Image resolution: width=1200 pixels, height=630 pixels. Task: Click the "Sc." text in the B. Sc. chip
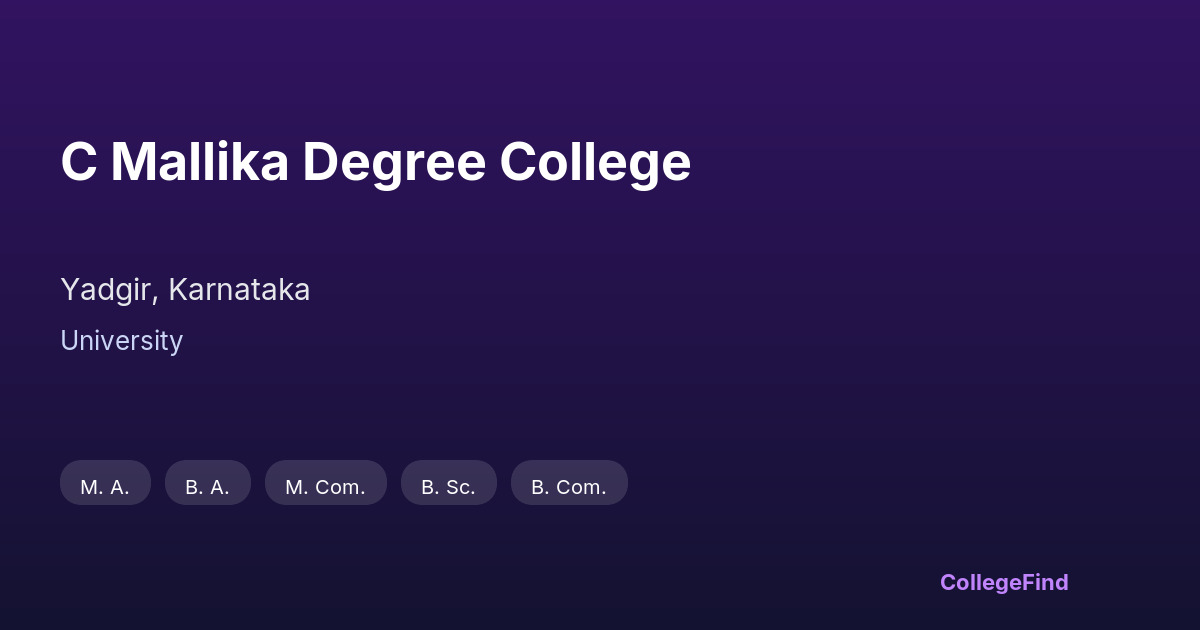[x=460, y=487]
